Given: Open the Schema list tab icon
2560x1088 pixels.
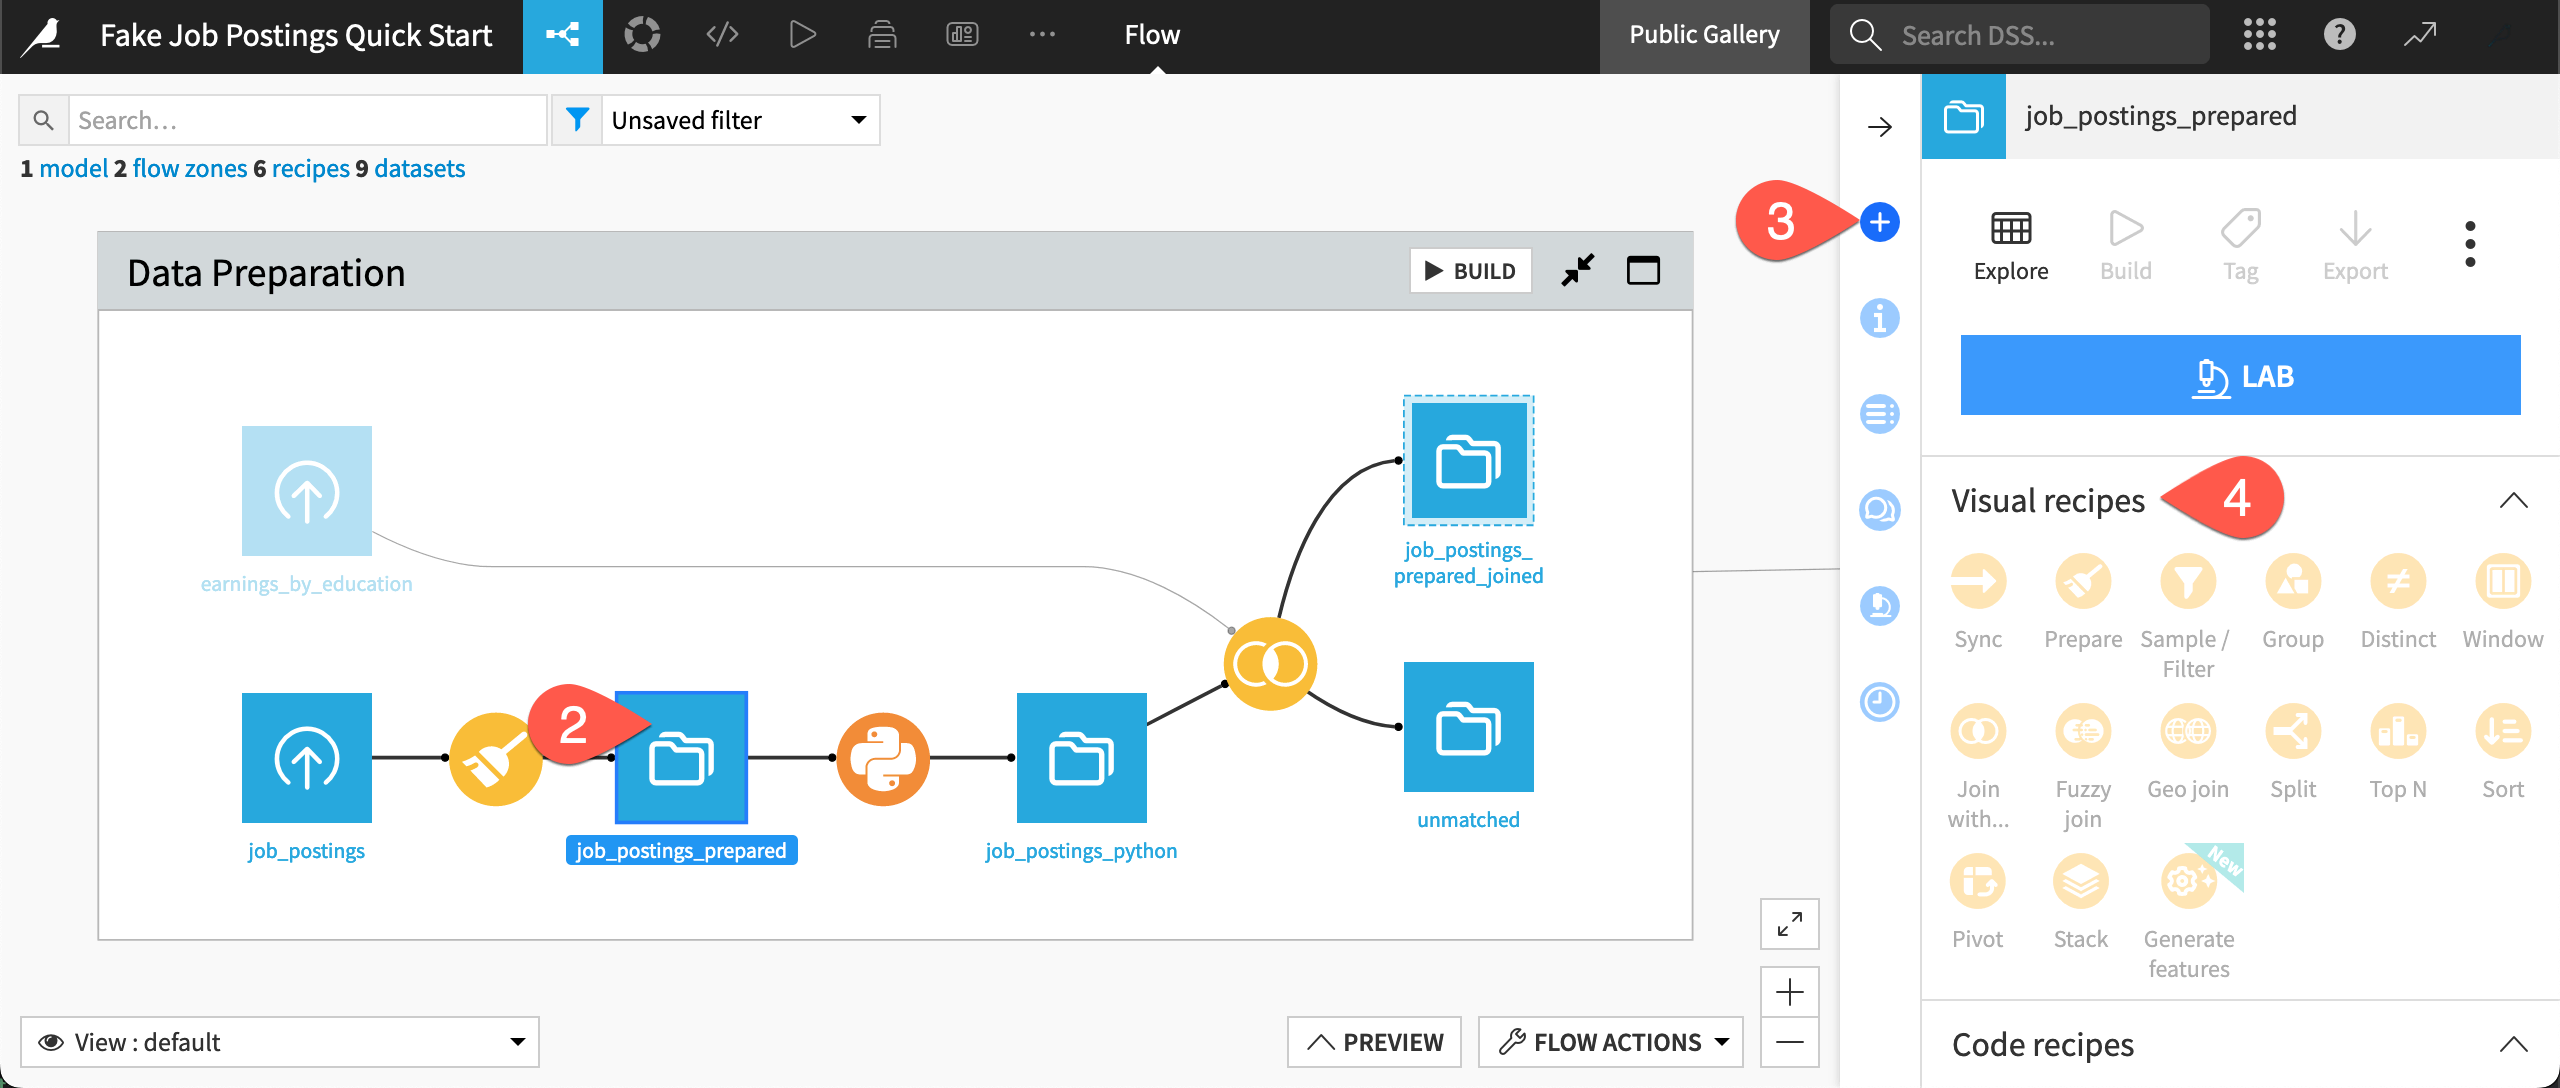Looking at the screenshot, I should click(1880, 414).
